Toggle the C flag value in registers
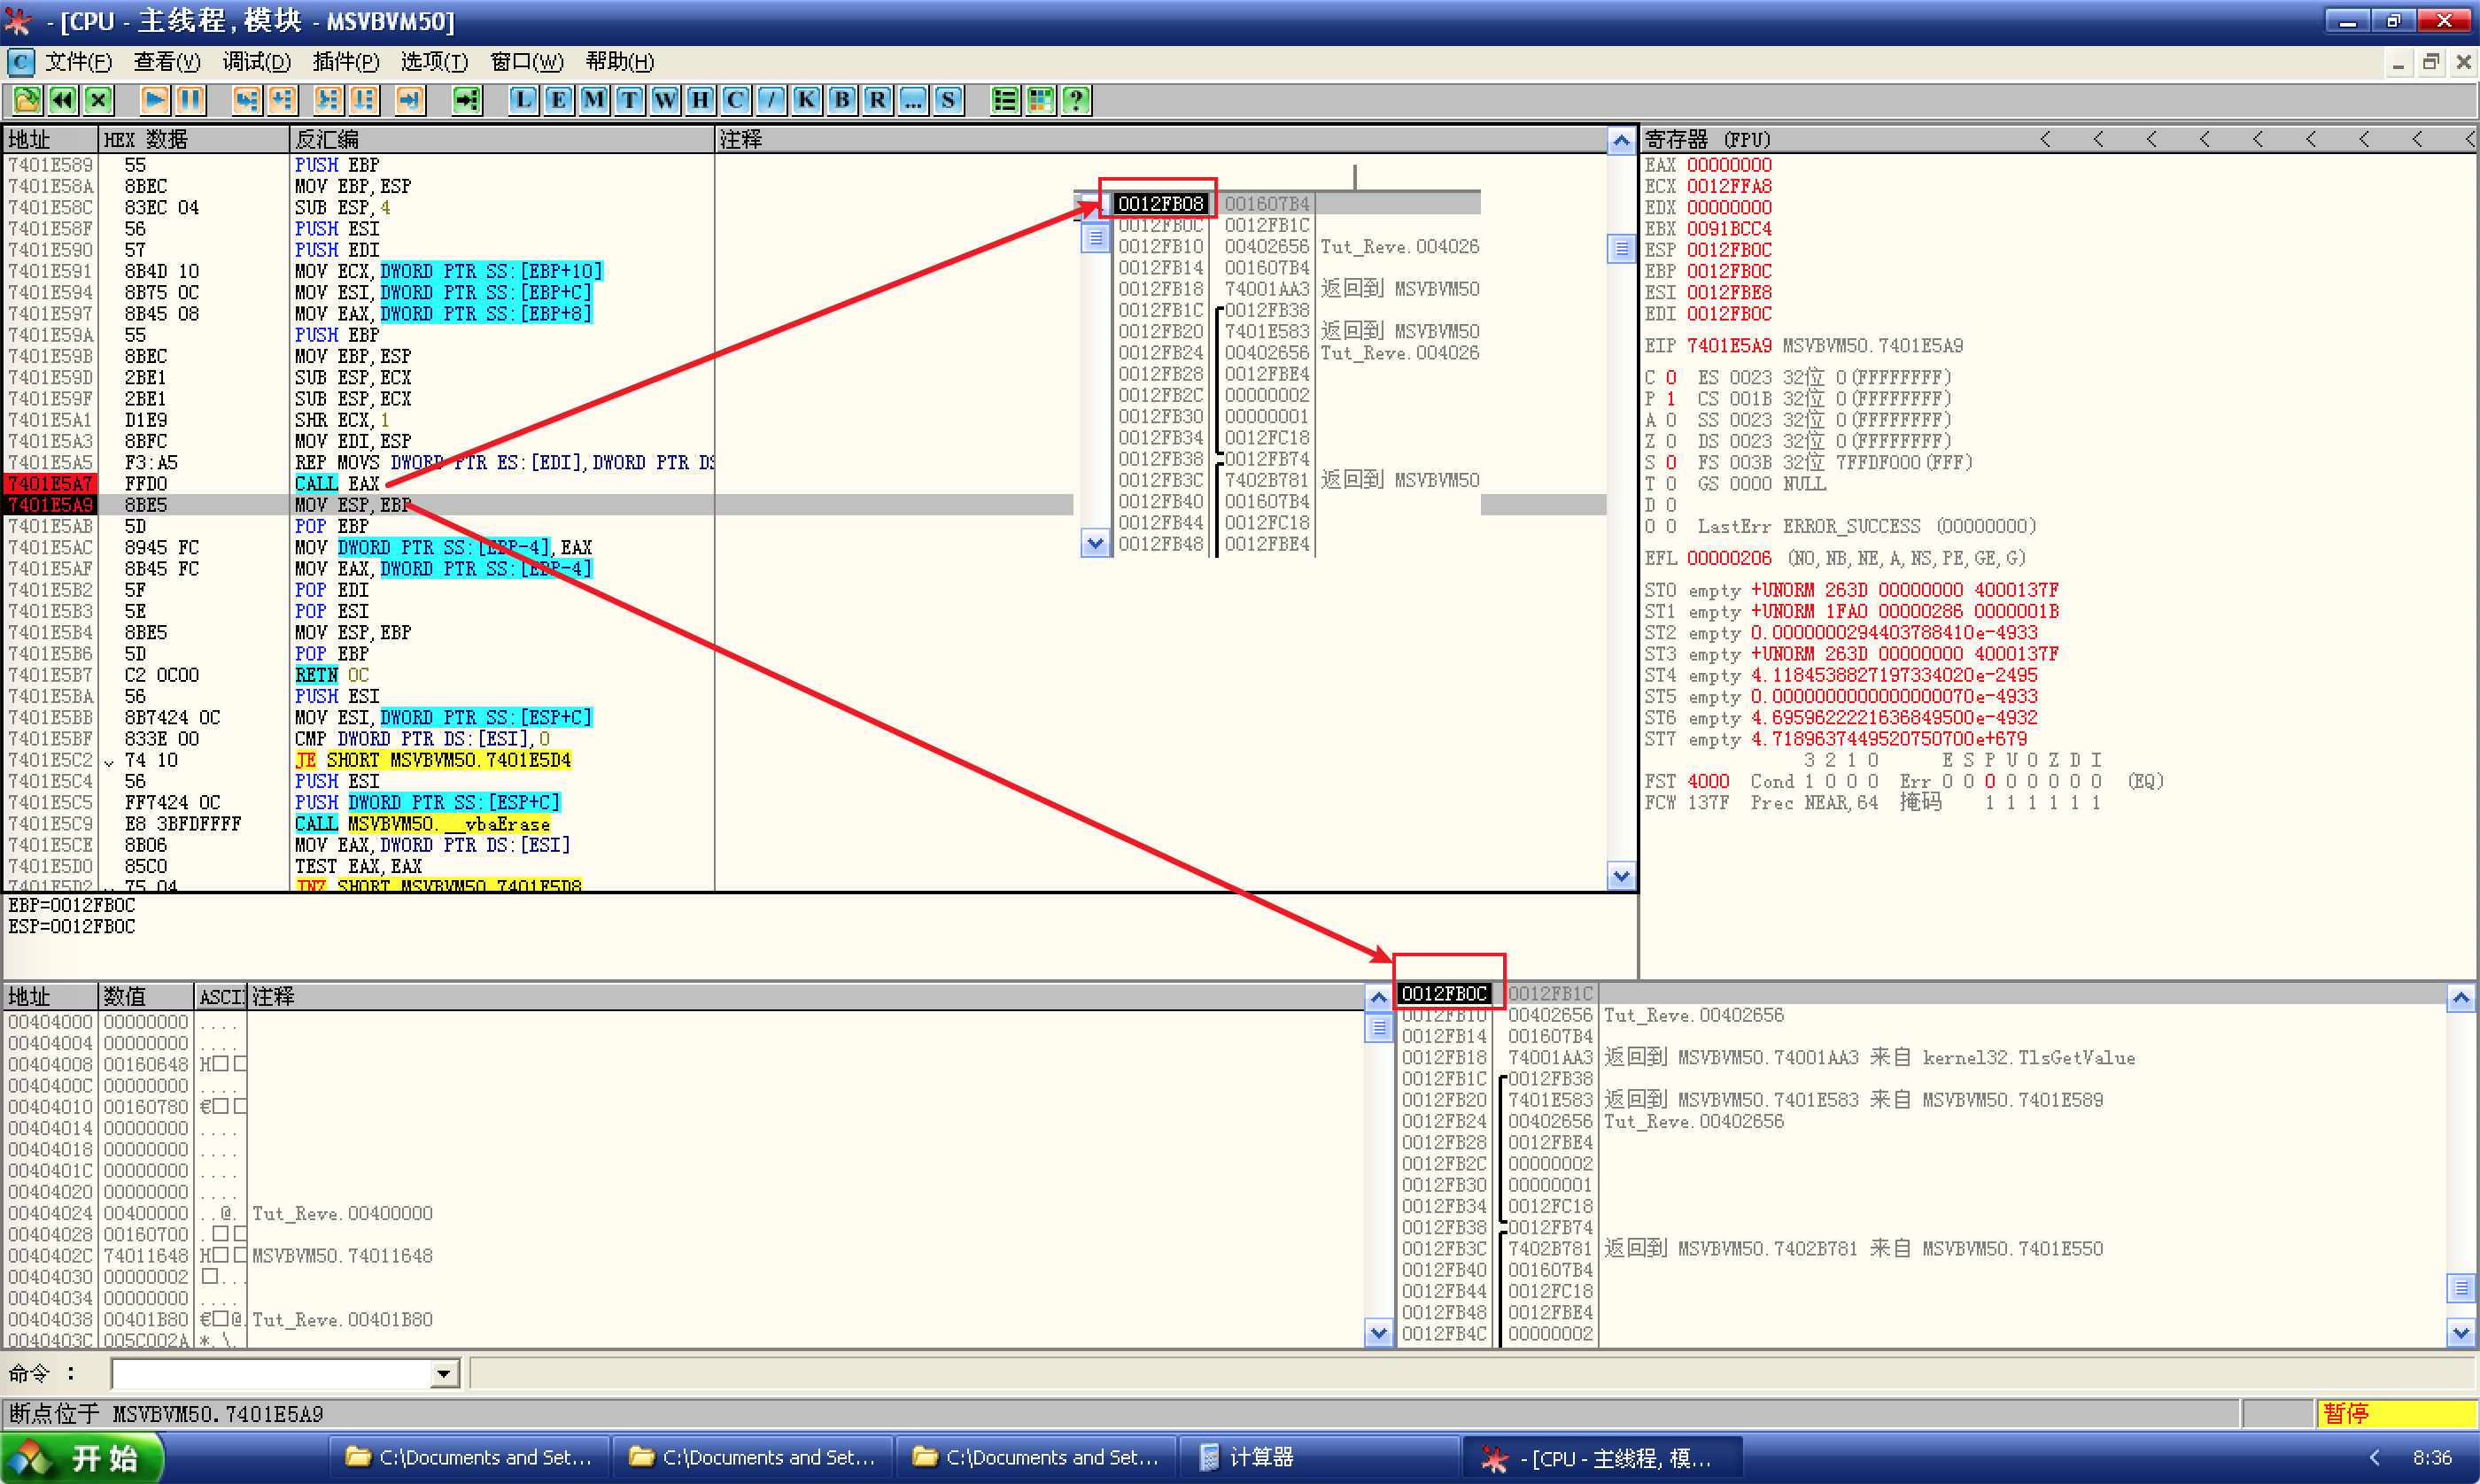This screenshot has height=1484, width=2480. pyautogui.click(x=1670, y=378)
